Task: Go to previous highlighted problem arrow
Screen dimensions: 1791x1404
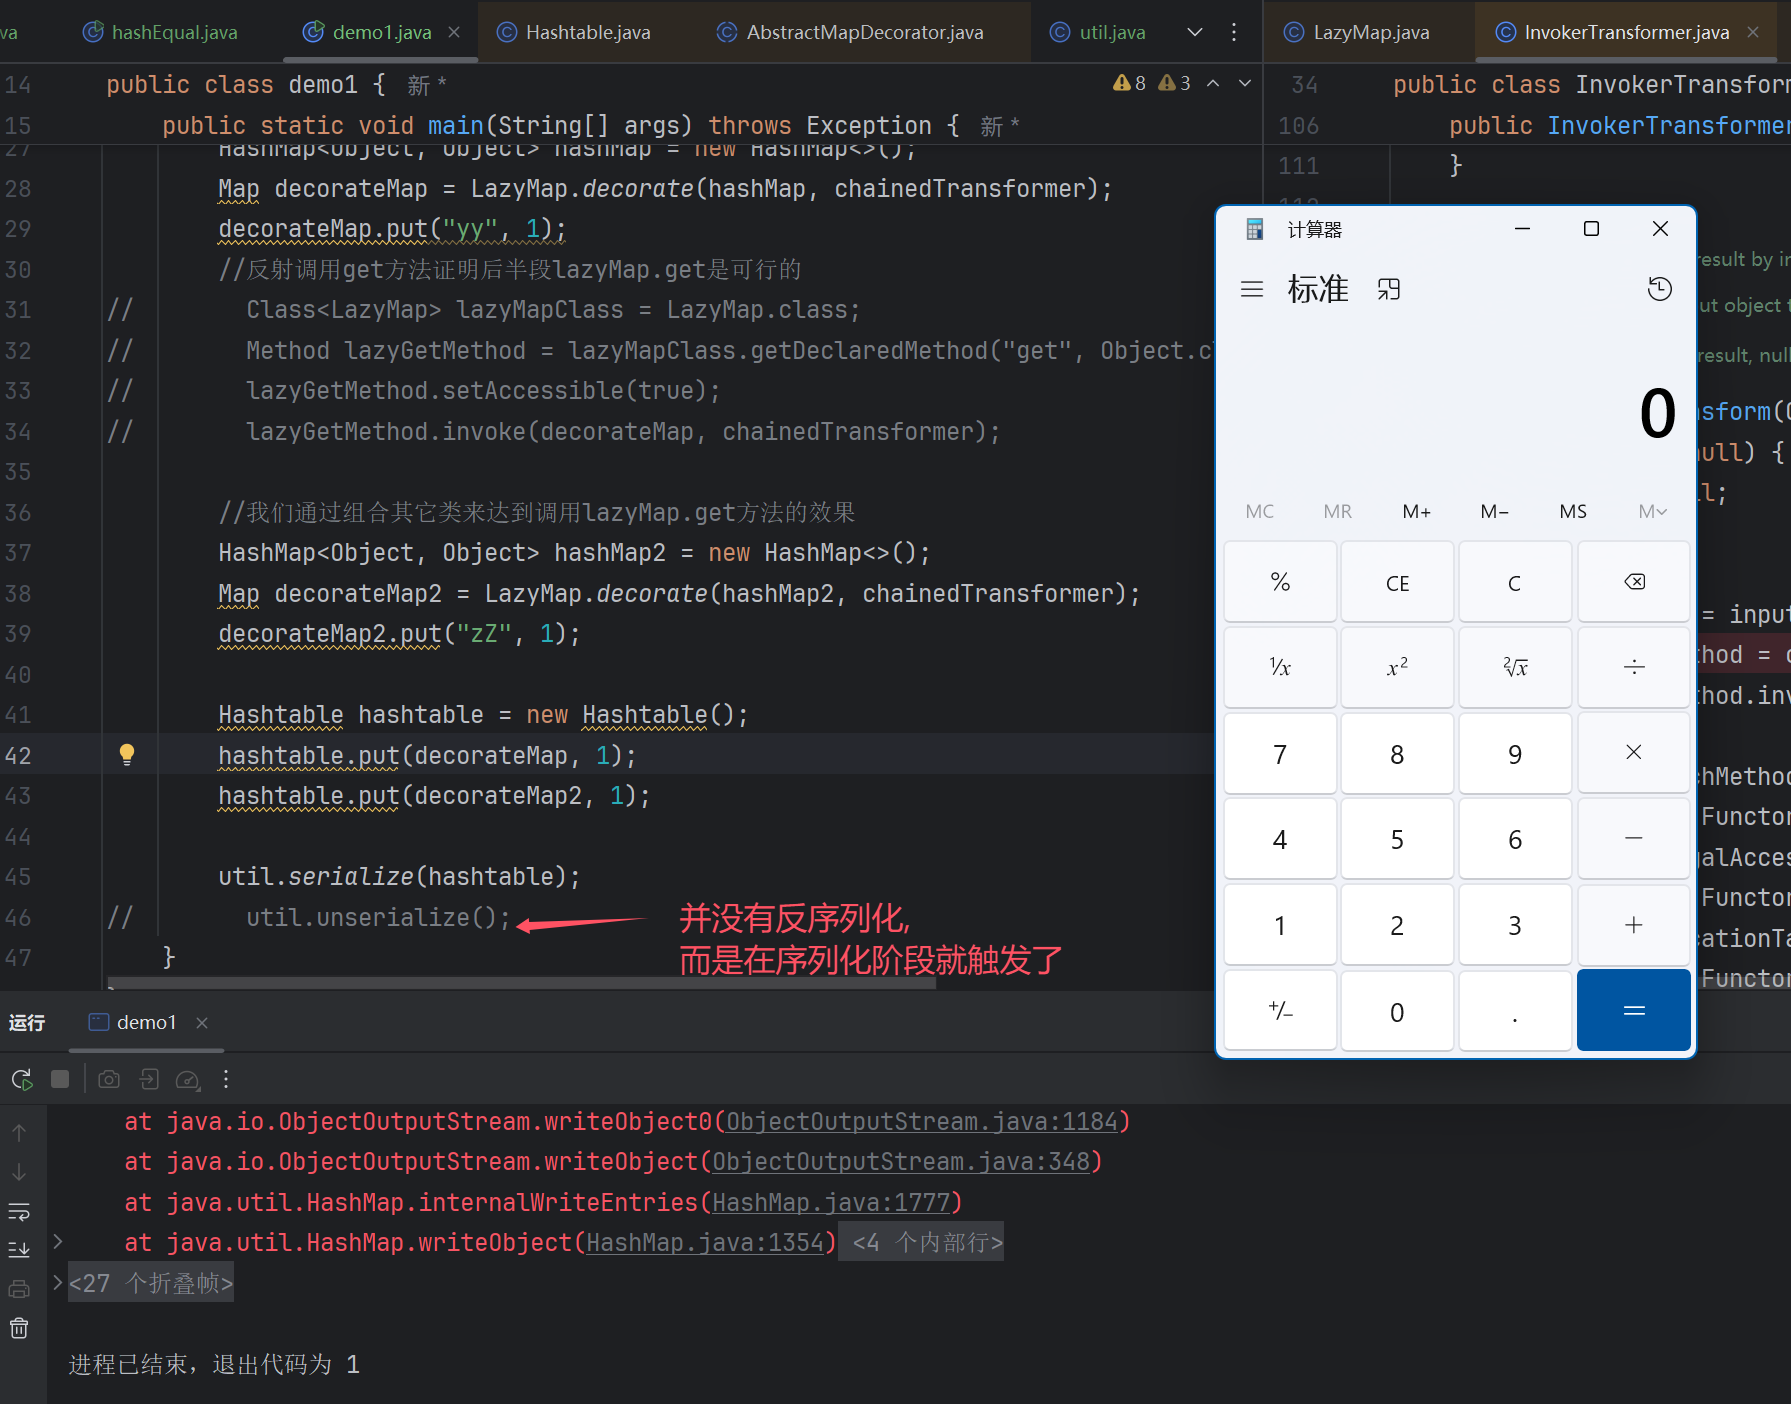Action: tap(1213, 84)
